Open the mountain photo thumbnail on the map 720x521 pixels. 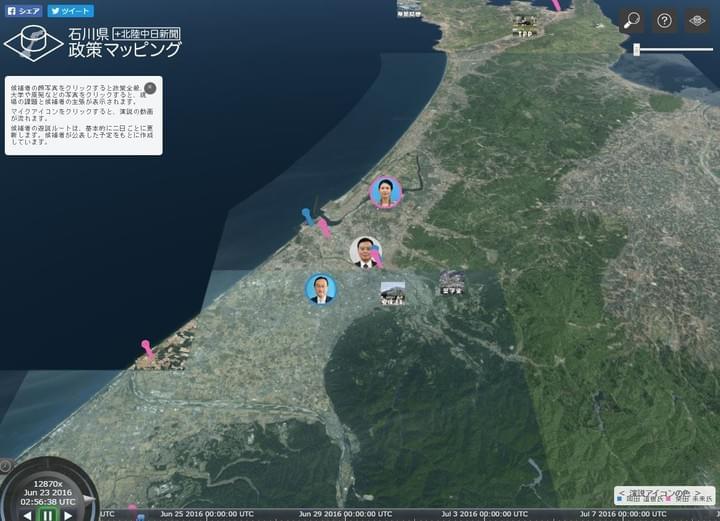pyautogui.click(x=393, y=293)
